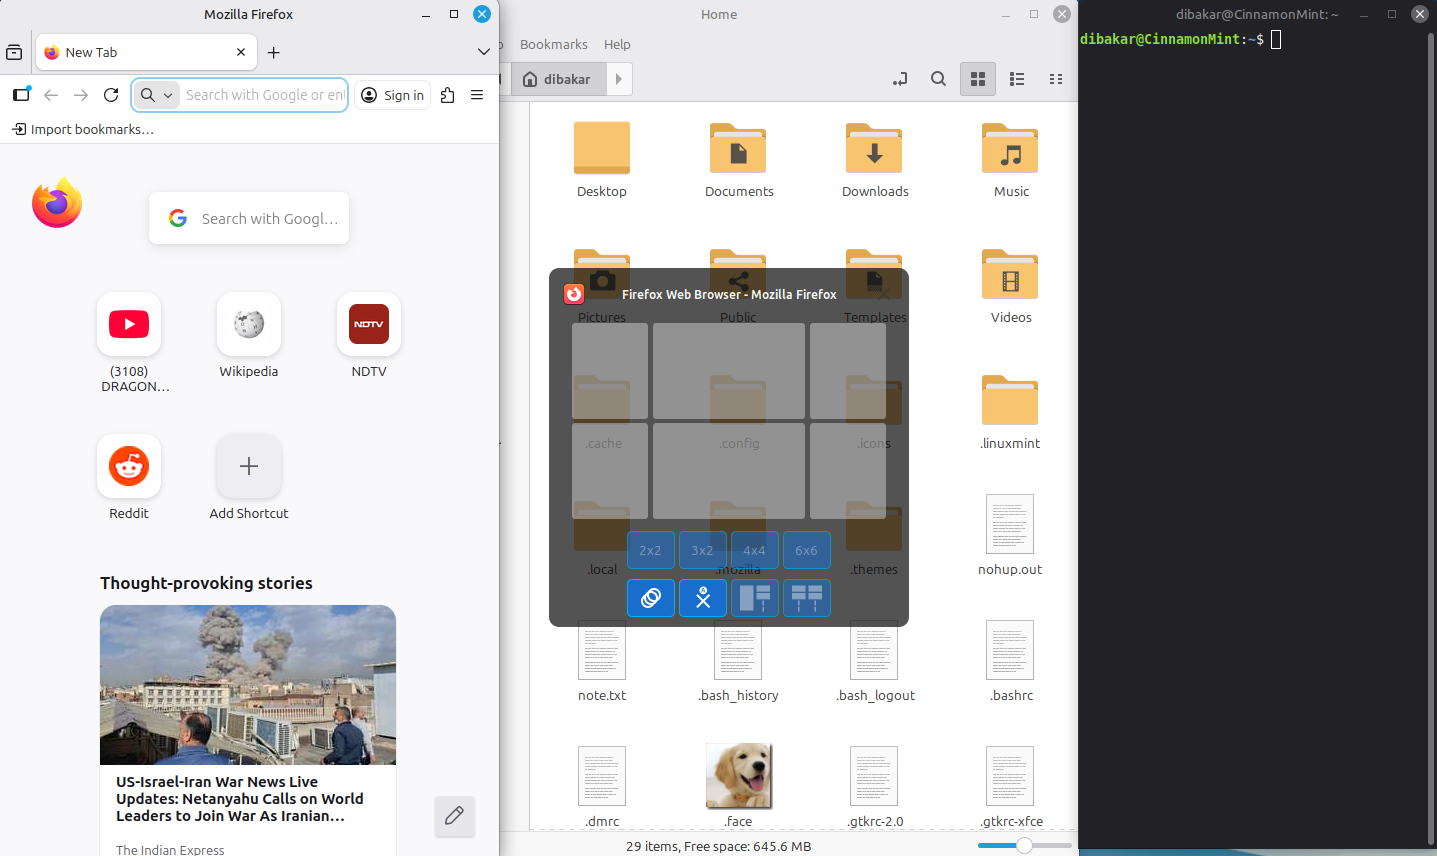1437x856 pixels.
Task: Click the file manager zoom slider
Action: pyautogui.click(x=1024, y=846)
